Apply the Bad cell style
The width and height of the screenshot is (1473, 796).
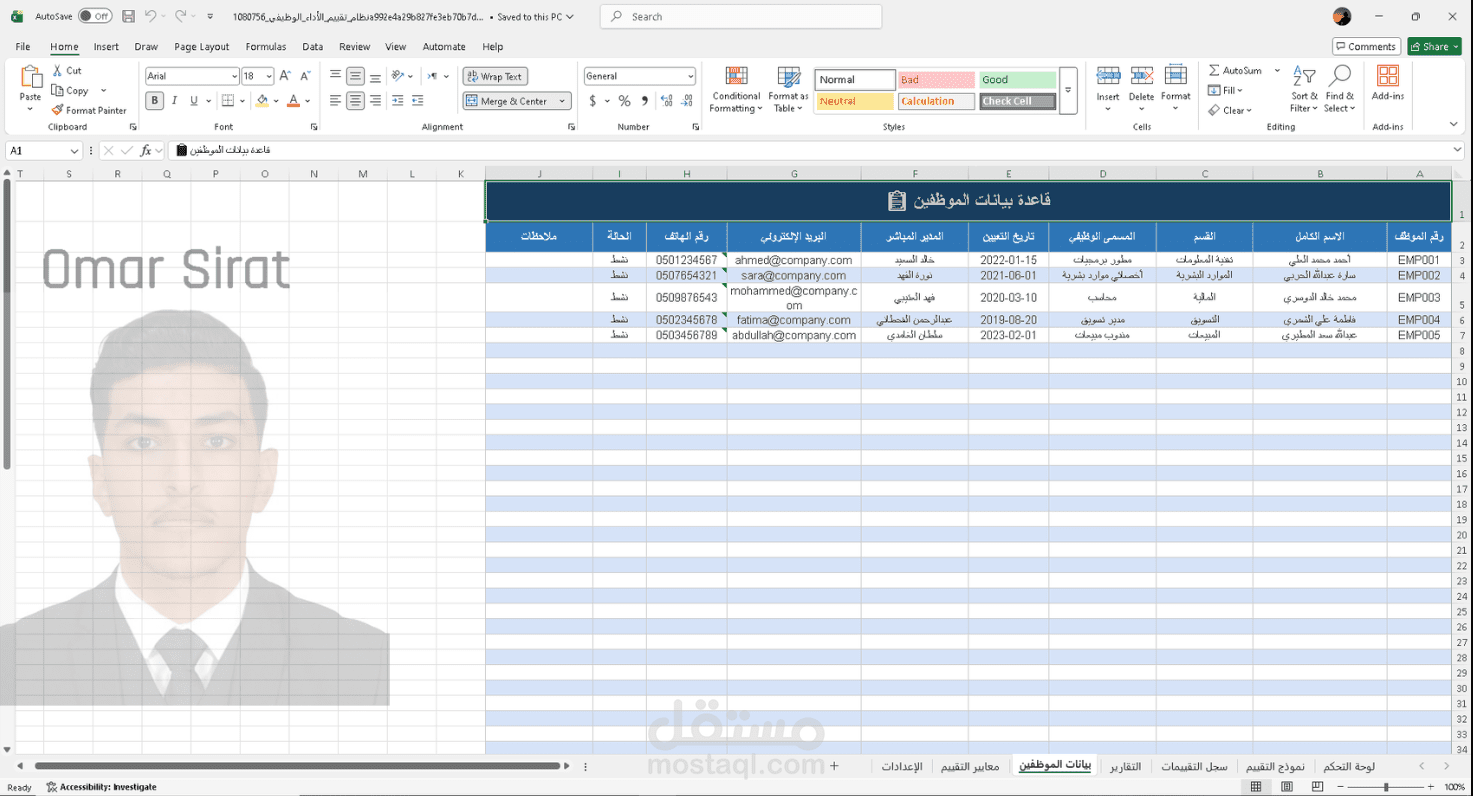tap(936, 79)
